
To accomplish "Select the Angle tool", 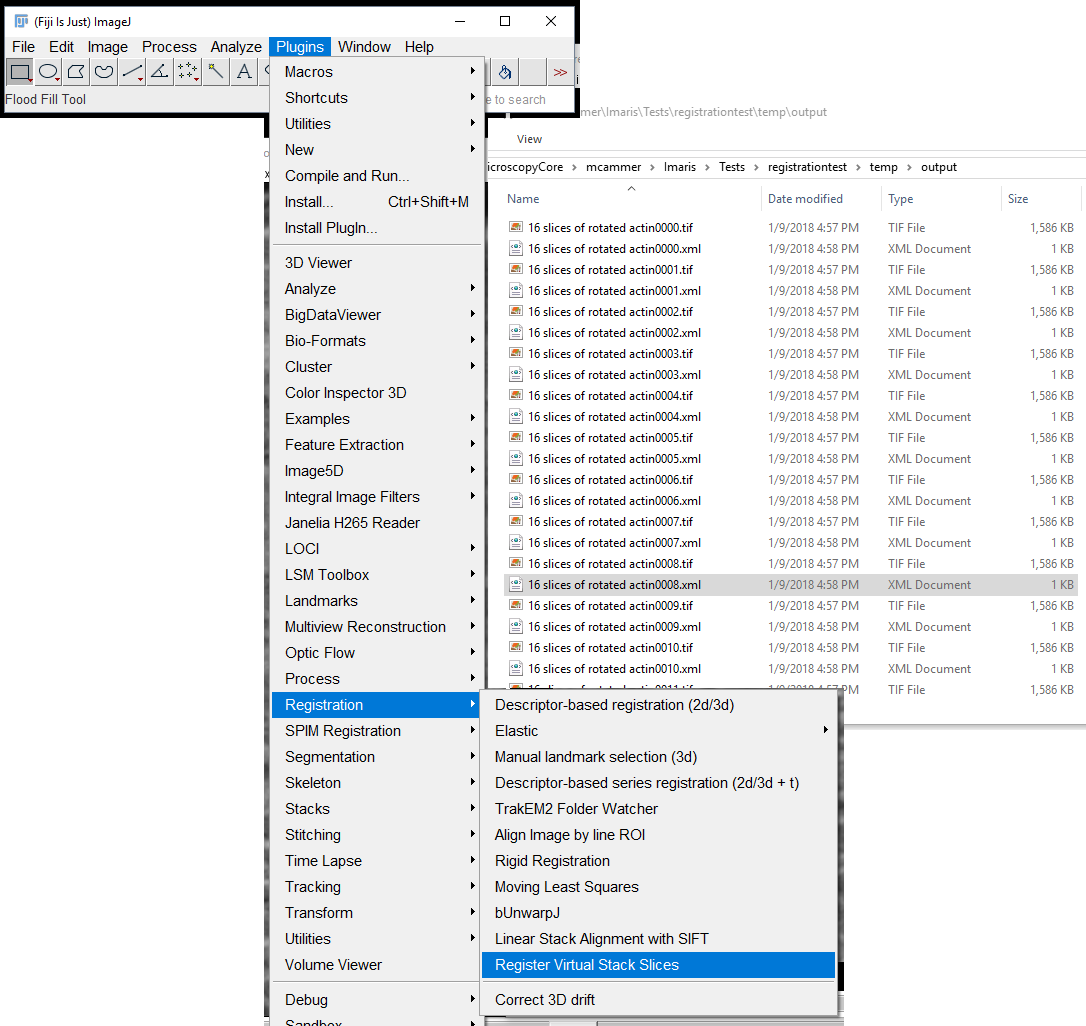I will pos(160,72).
